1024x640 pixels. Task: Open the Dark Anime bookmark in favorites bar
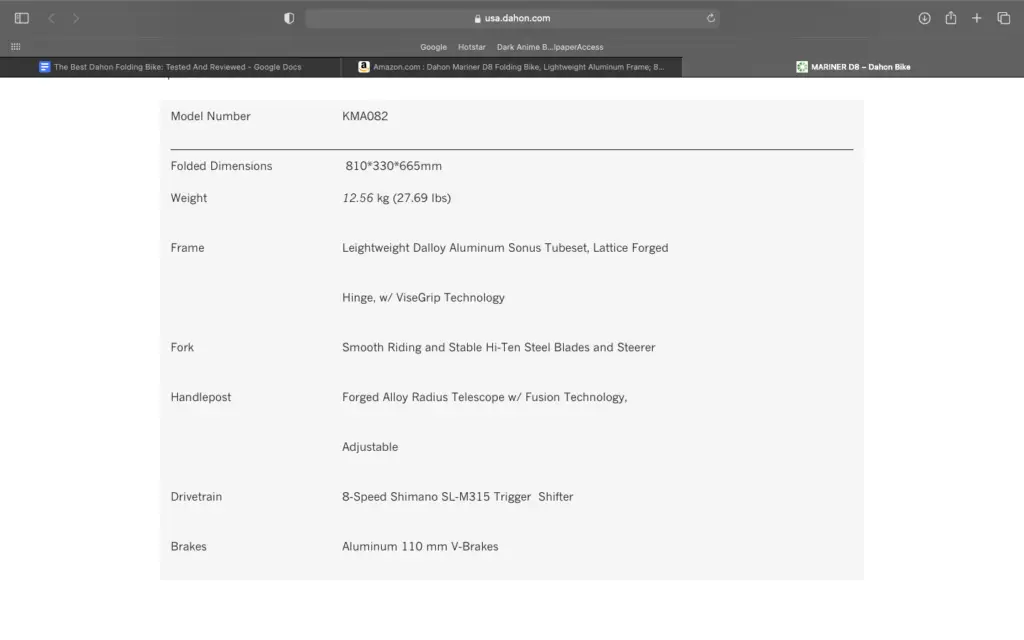(x=550, y=47)
